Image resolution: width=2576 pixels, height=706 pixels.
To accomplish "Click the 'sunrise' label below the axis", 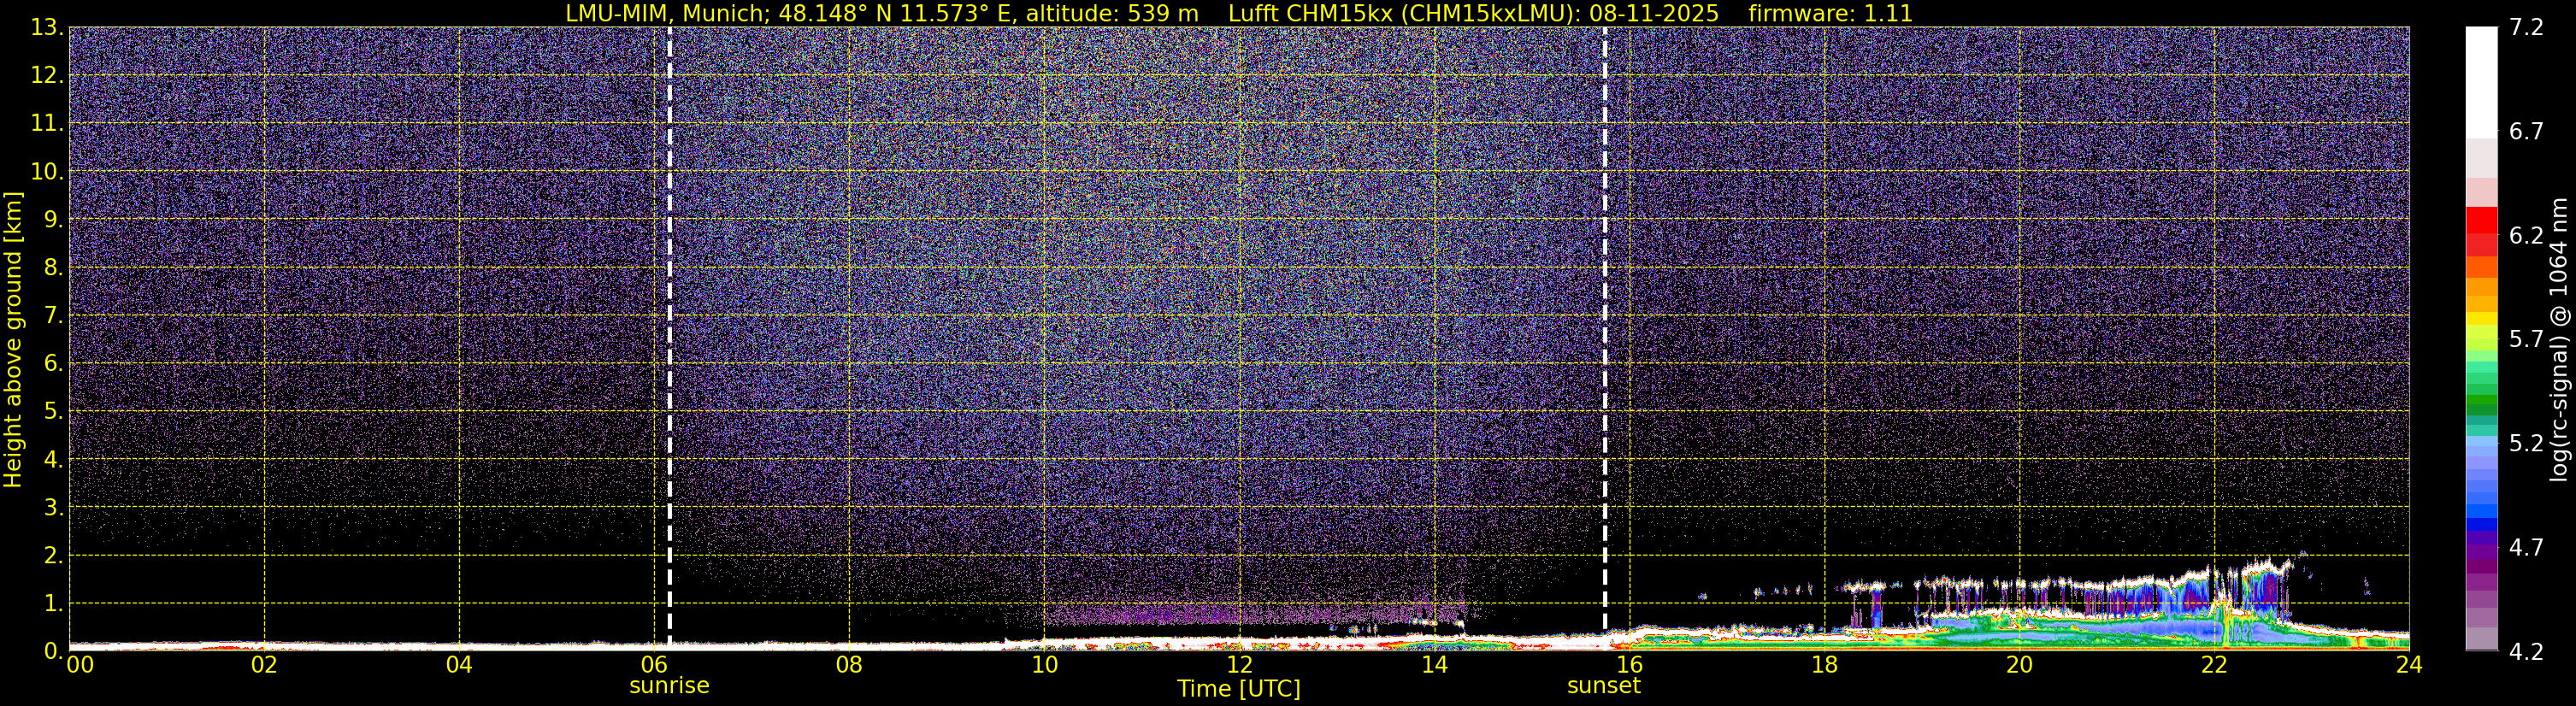I will 669,686.
